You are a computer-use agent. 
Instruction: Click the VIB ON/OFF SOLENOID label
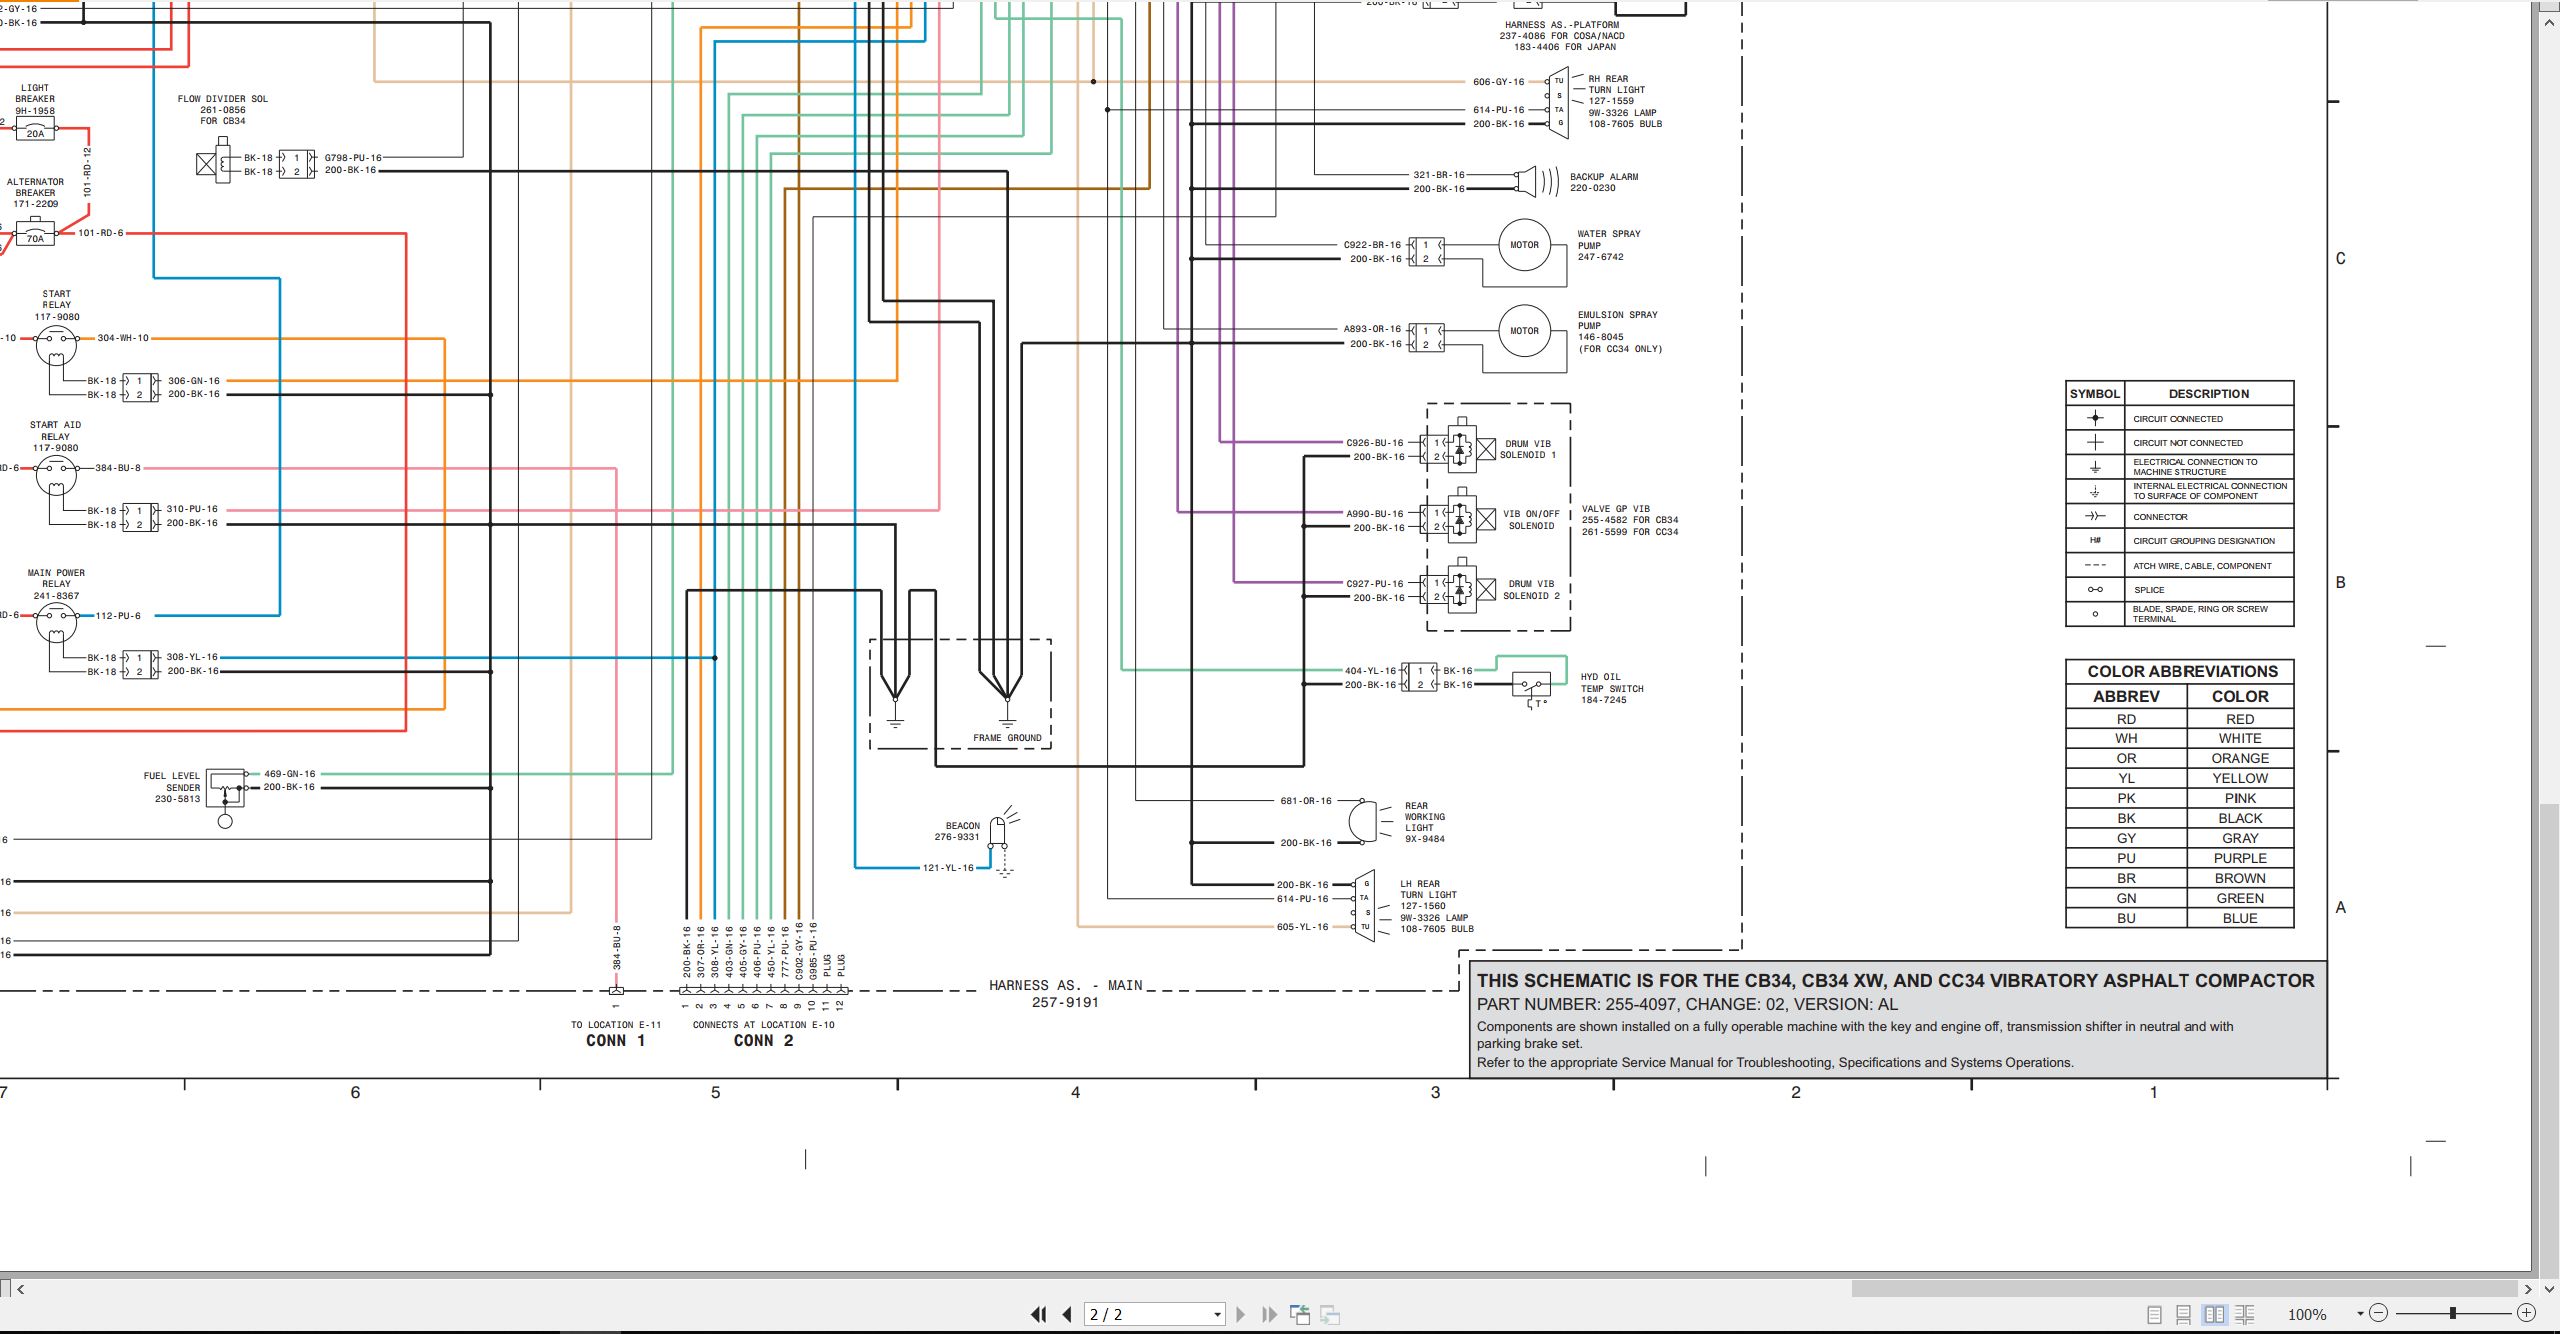1531,519
